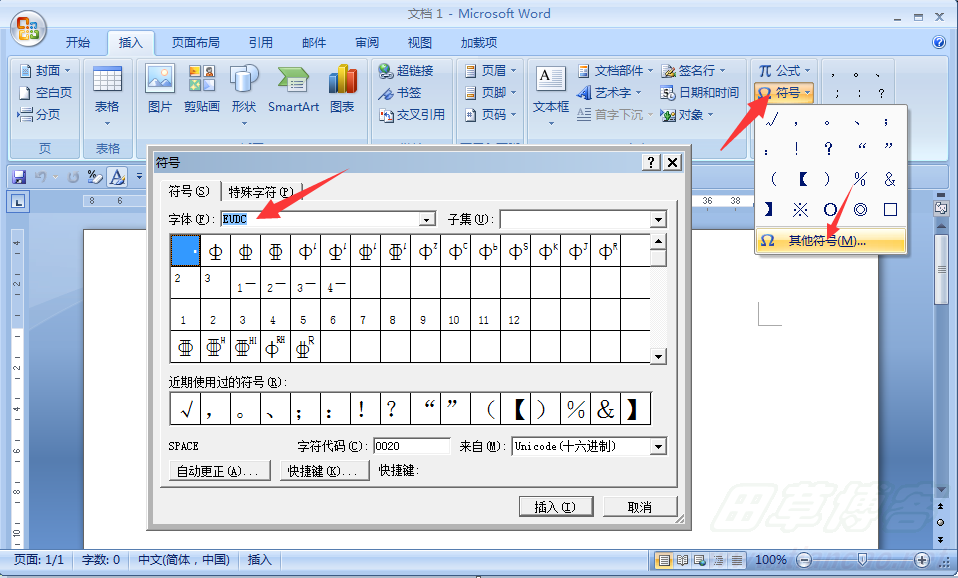Expand the footer (页脚) dropdown

coord(513,93)
